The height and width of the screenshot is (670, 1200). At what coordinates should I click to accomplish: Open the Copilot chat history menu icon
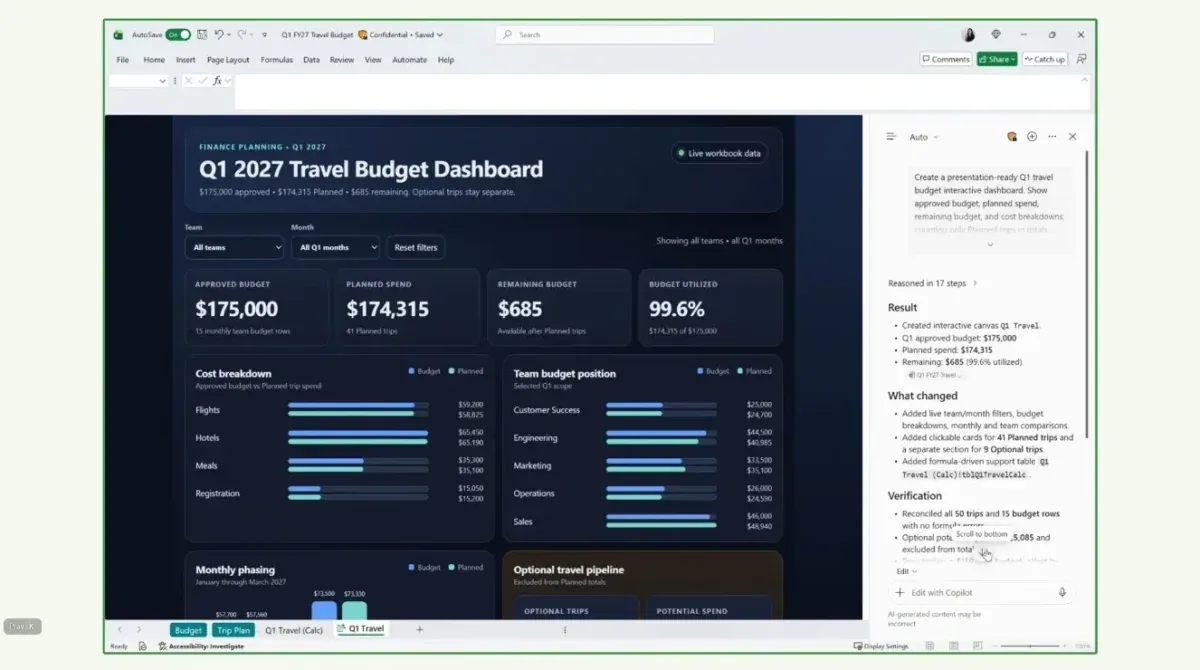pyautogui.click(x=891, y=137)
